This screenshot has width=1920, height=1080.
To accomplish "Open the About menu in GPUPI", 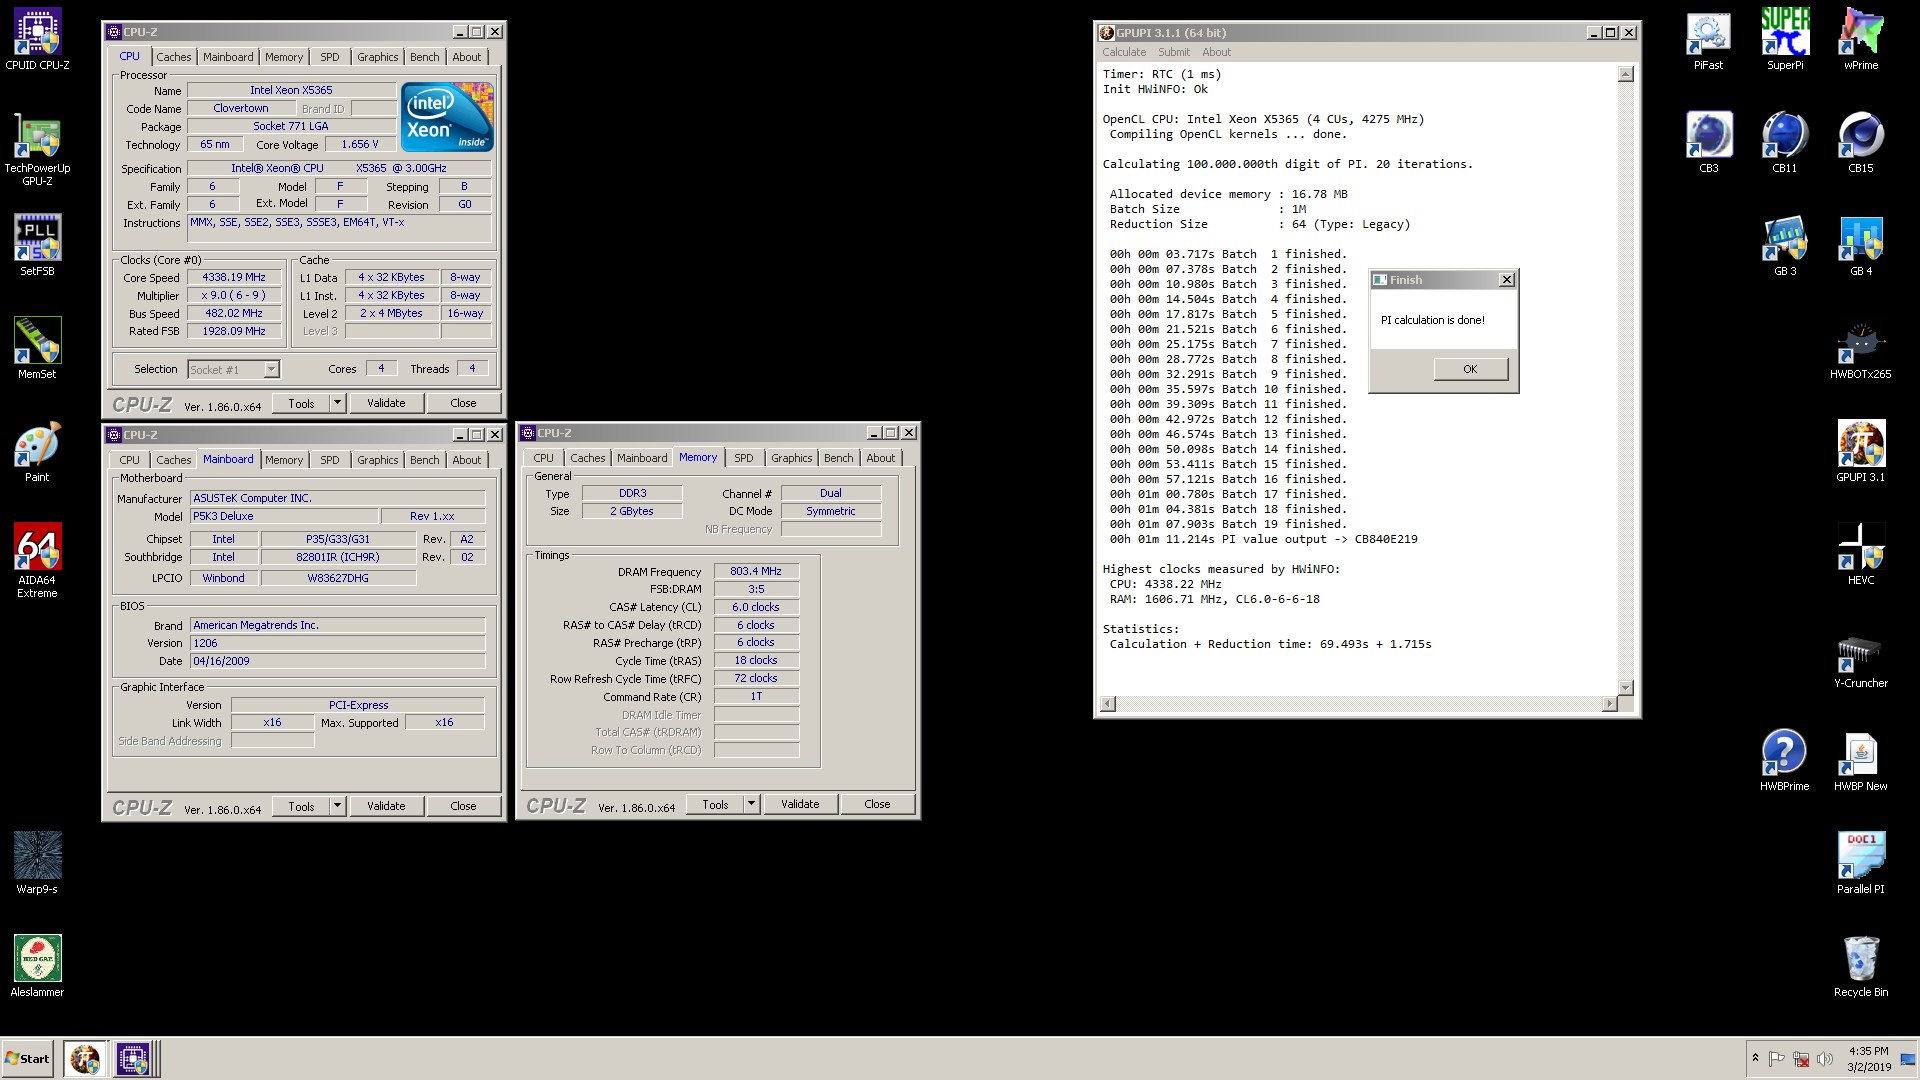I will (x=1216, y=52).
